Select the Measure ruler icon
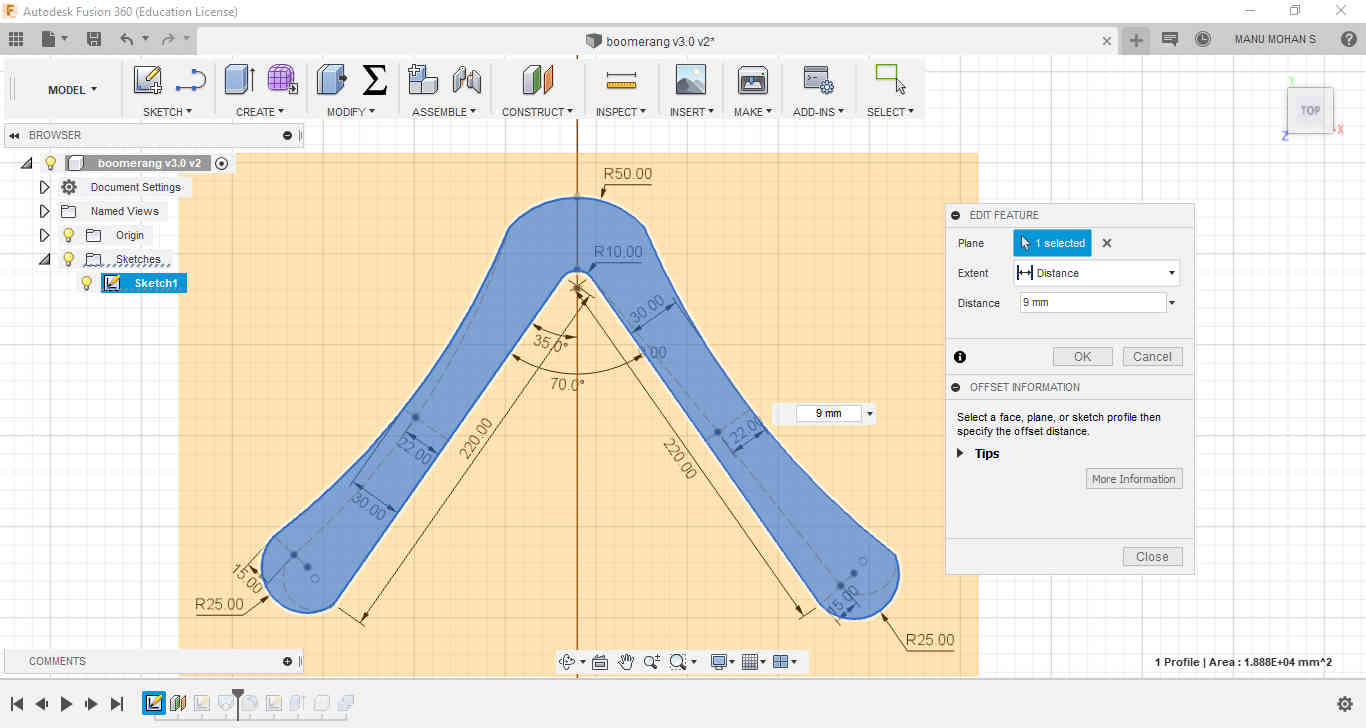Image resolution: width=1366 pixels, height=728 pixels. (621, 80)
